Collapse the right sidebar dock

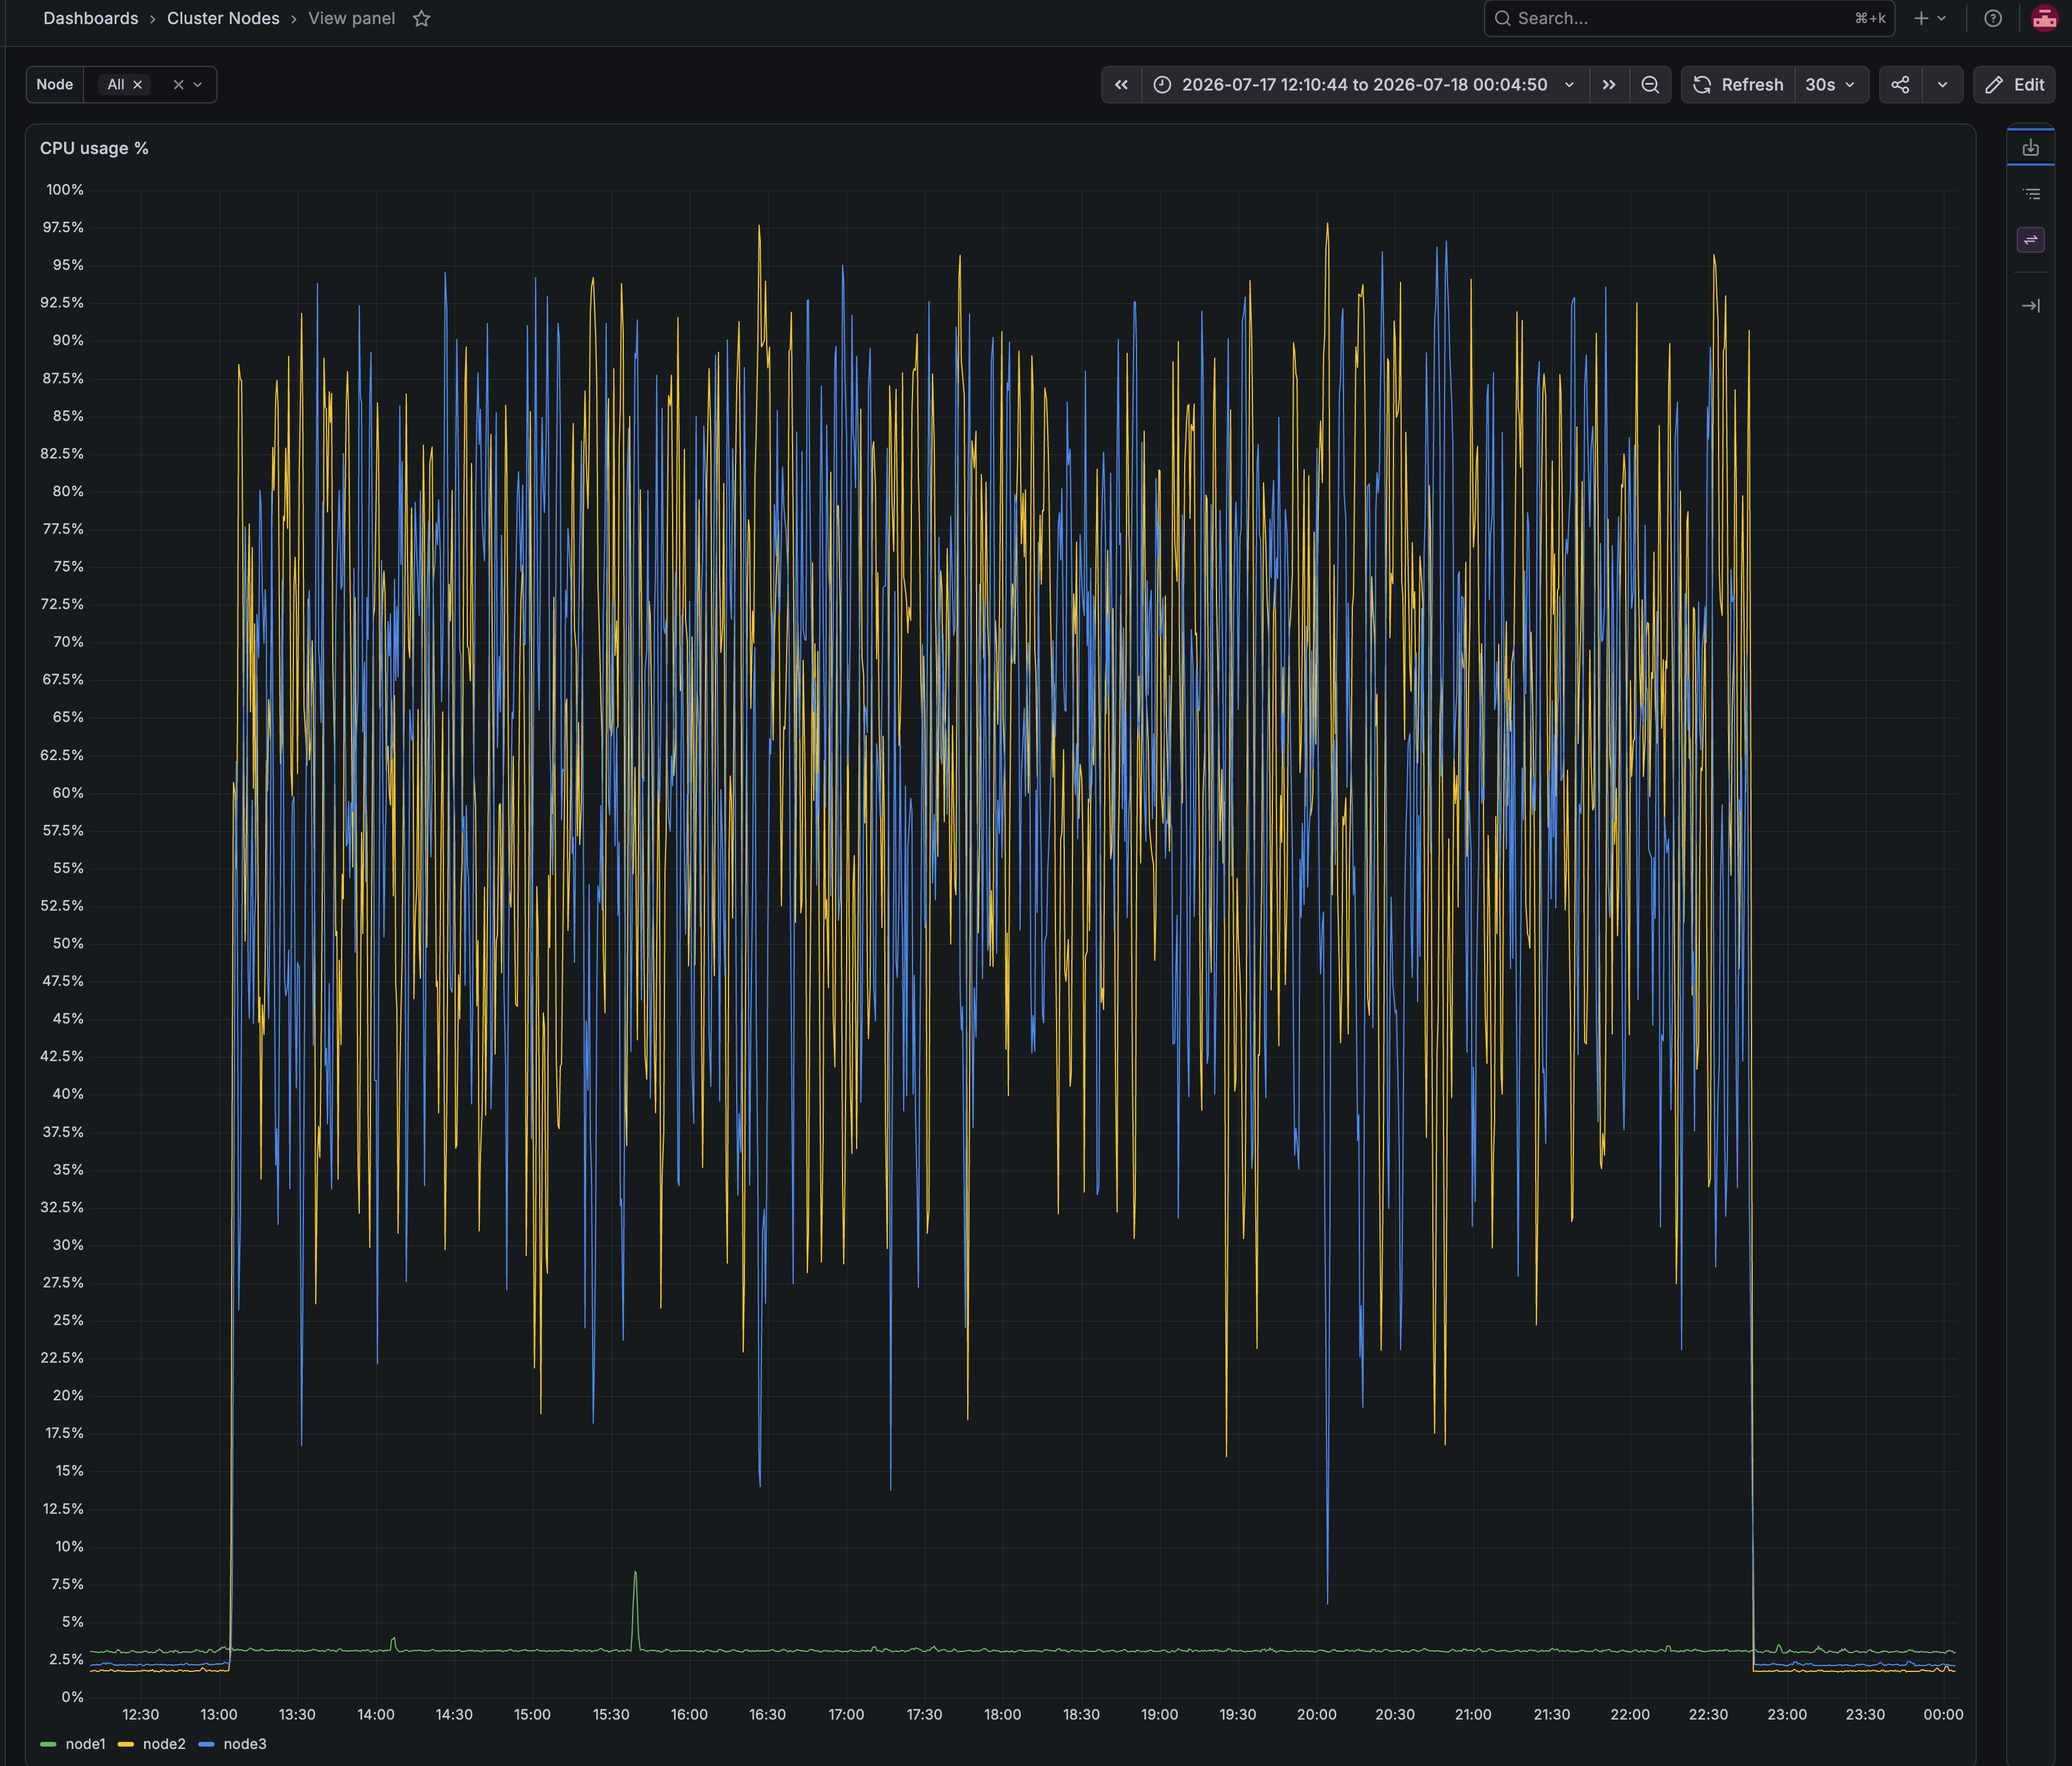(2030, 306)
